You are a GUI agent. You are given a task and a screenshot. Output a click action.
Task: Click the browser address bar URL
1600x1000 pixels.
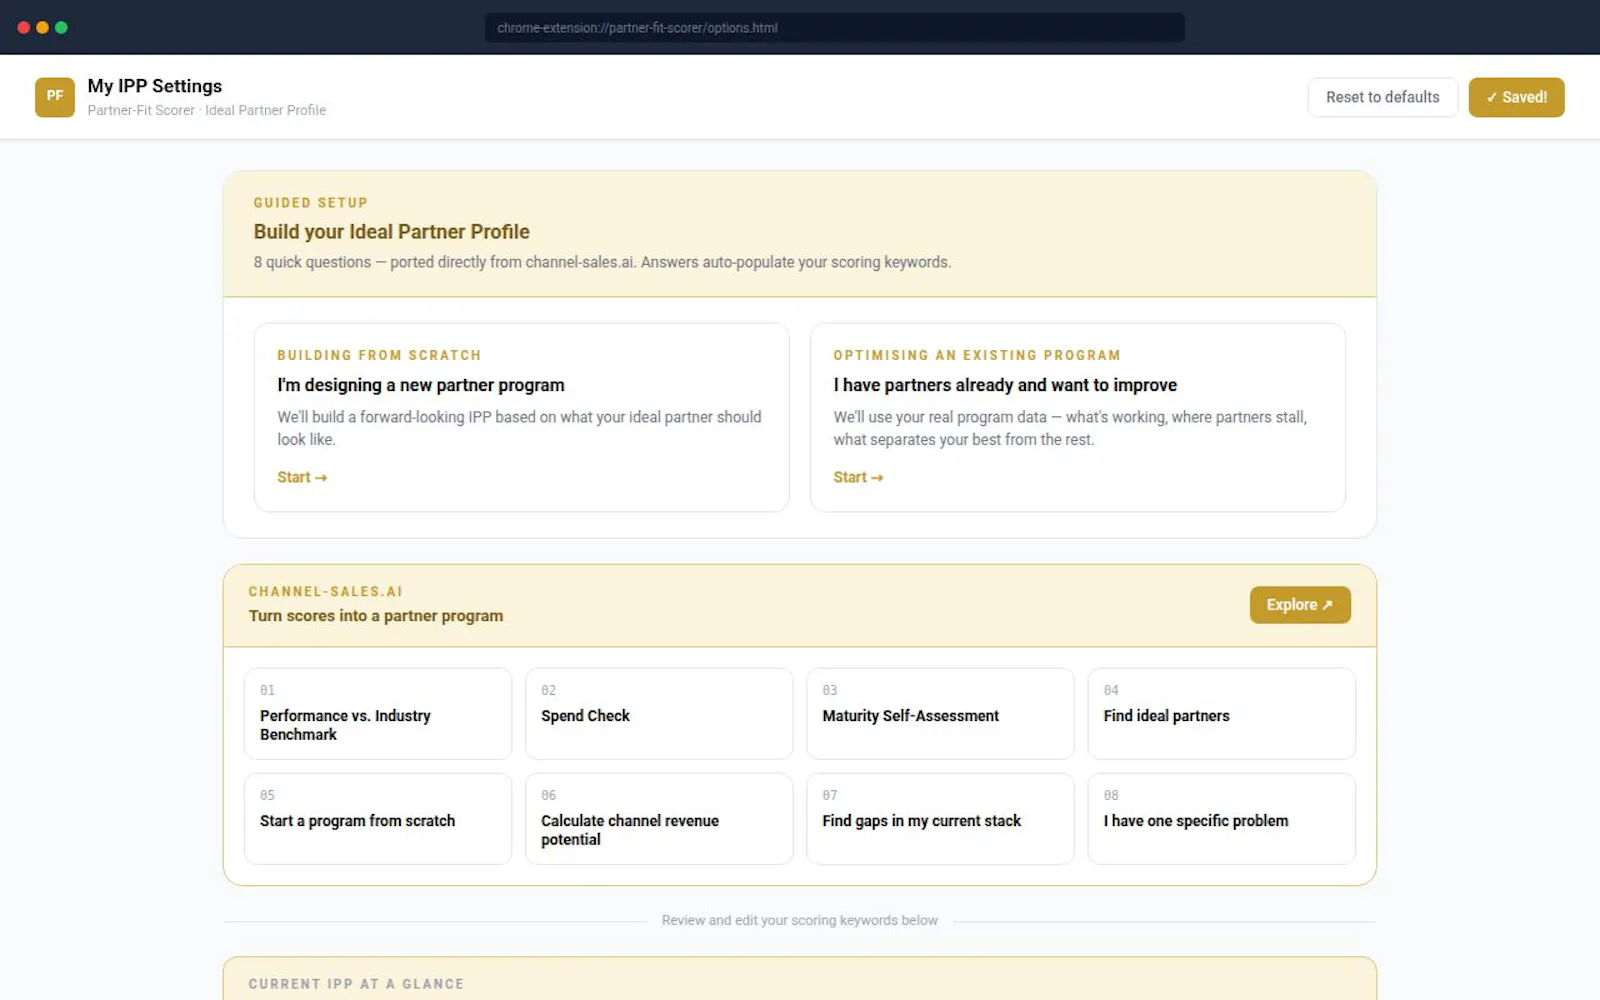pyautogui.click(x=835, y=28)
